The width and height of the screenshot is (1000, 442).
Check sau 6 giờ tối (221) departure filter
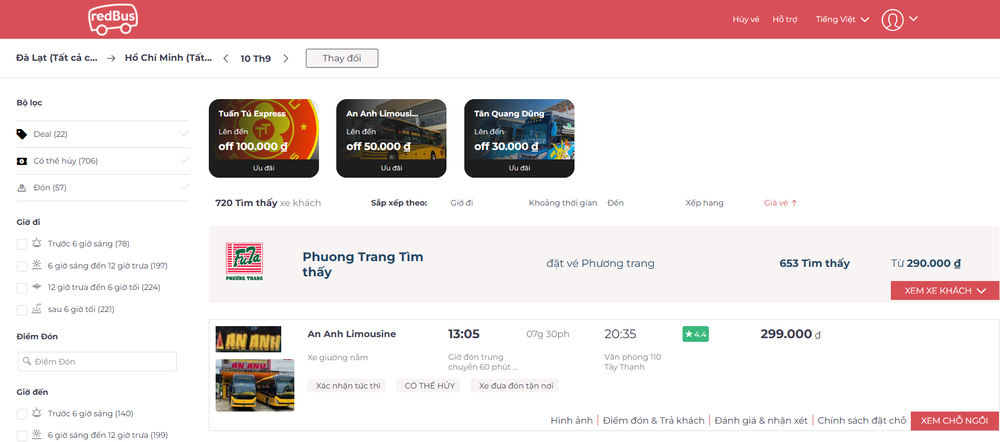pyautogui.click(x=22, y=310)
